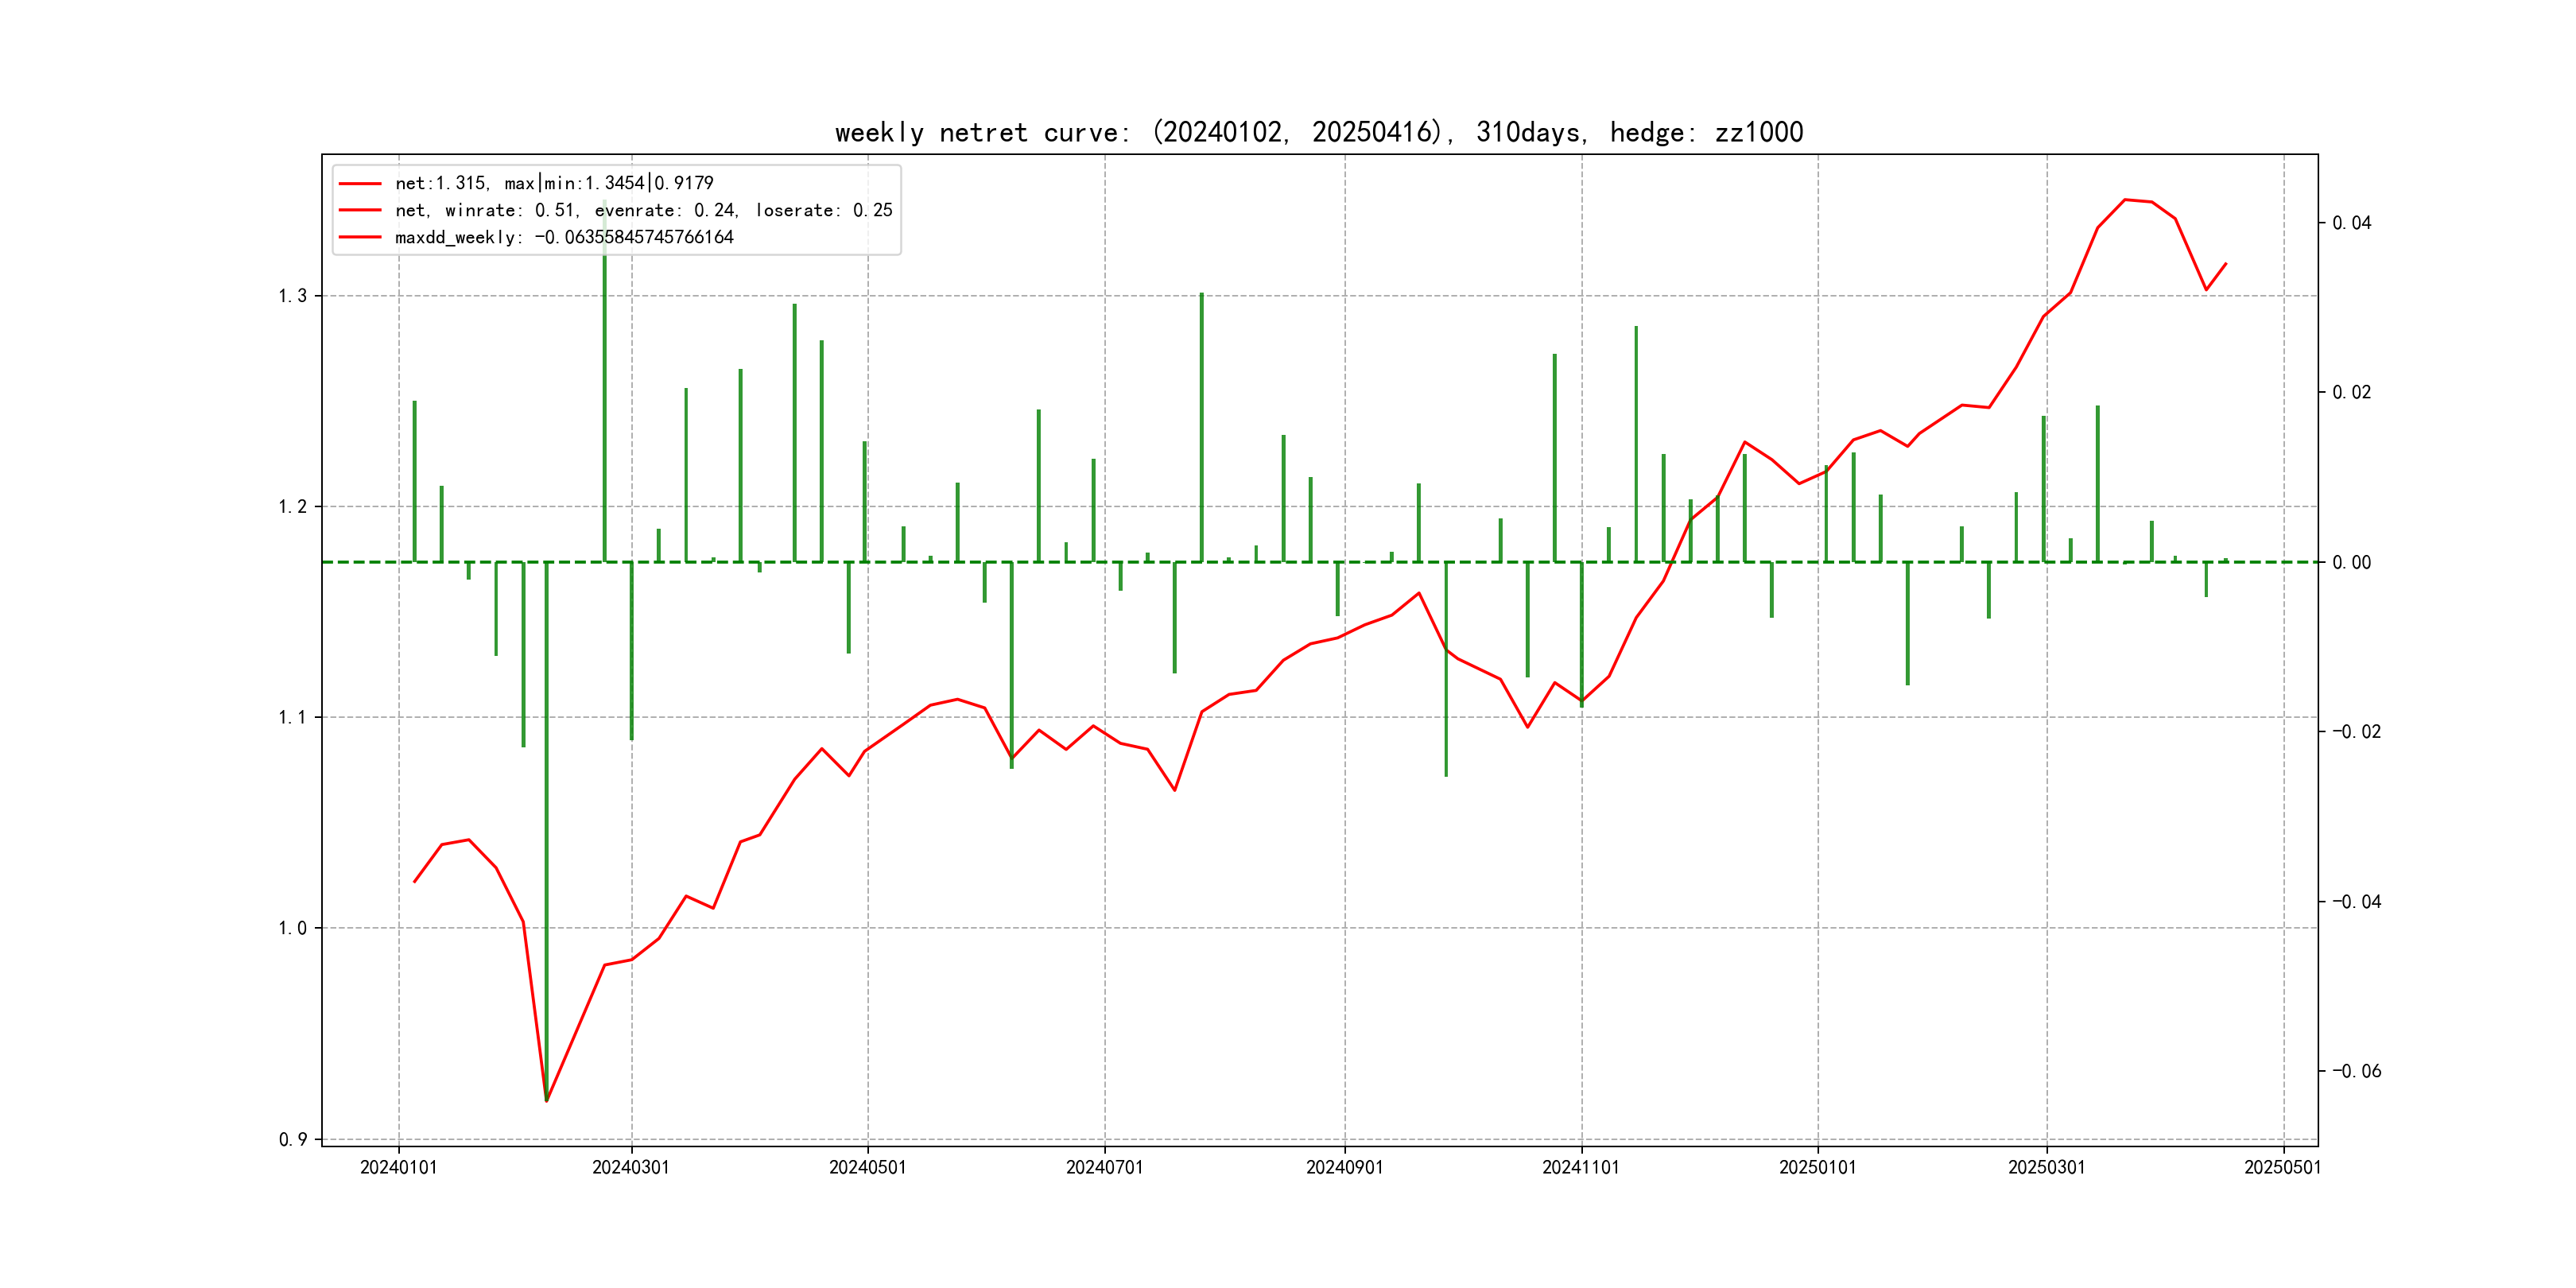Click the red curve's lowest point
Image resolution: width=2576 pixels, height=1288 pixels.
[x=546, y=1100]
